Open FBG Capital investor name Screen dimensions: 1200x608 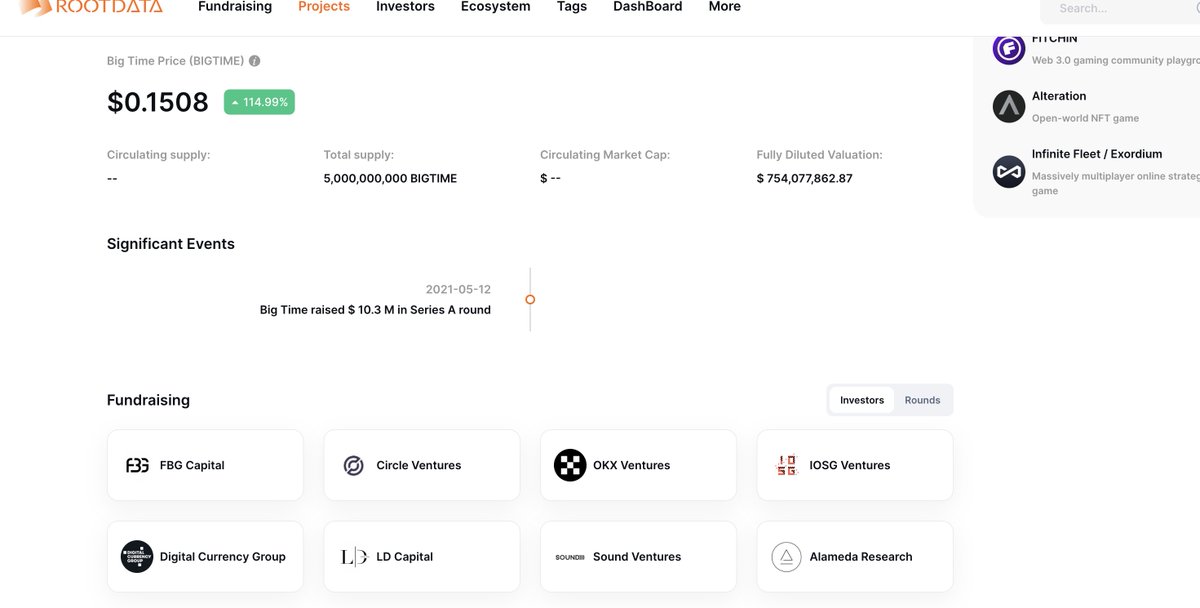192,465
